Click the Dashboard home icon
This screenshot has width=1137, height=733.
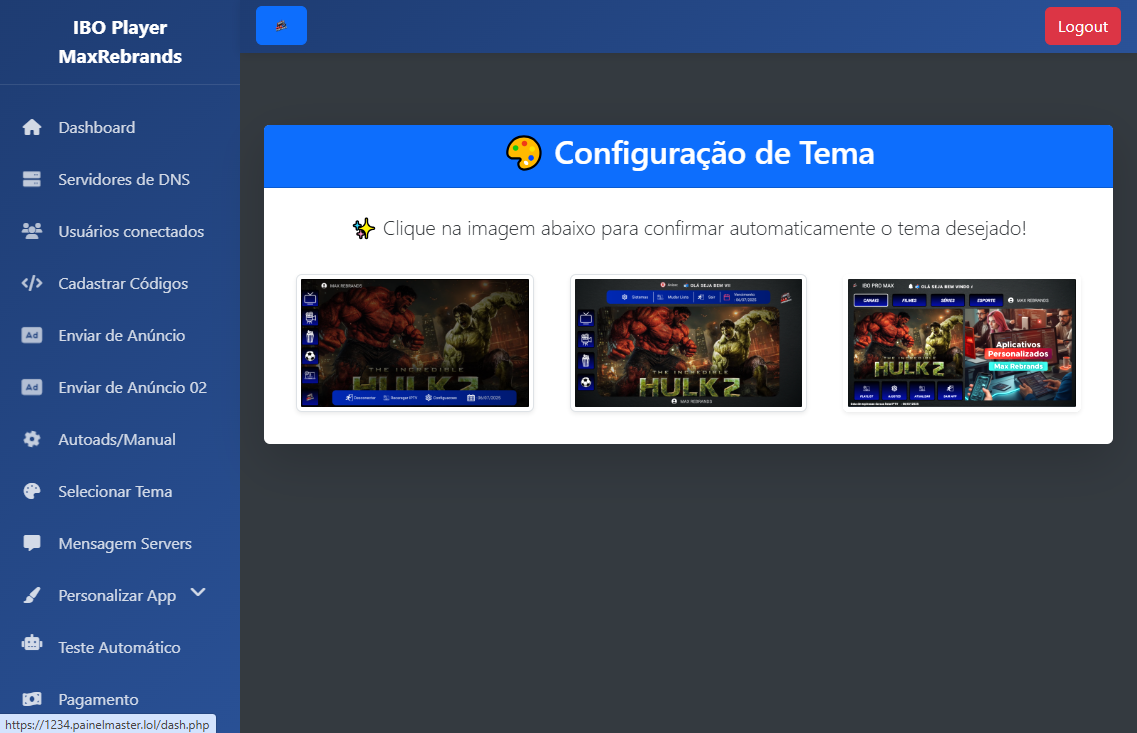click(32, 128)
